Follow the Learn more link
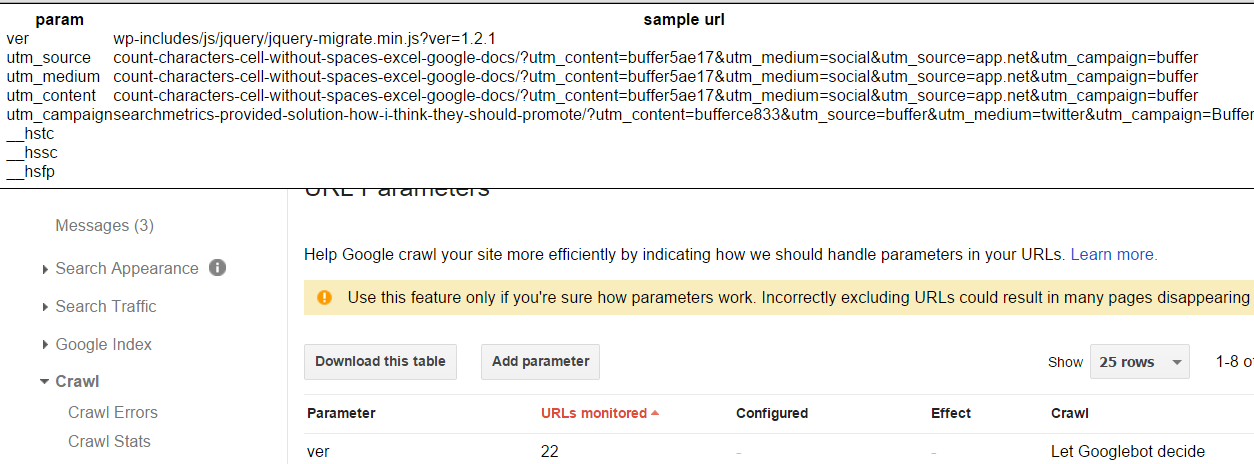The width and height of the screenshot is (1254, 464). coord(1114,255)
